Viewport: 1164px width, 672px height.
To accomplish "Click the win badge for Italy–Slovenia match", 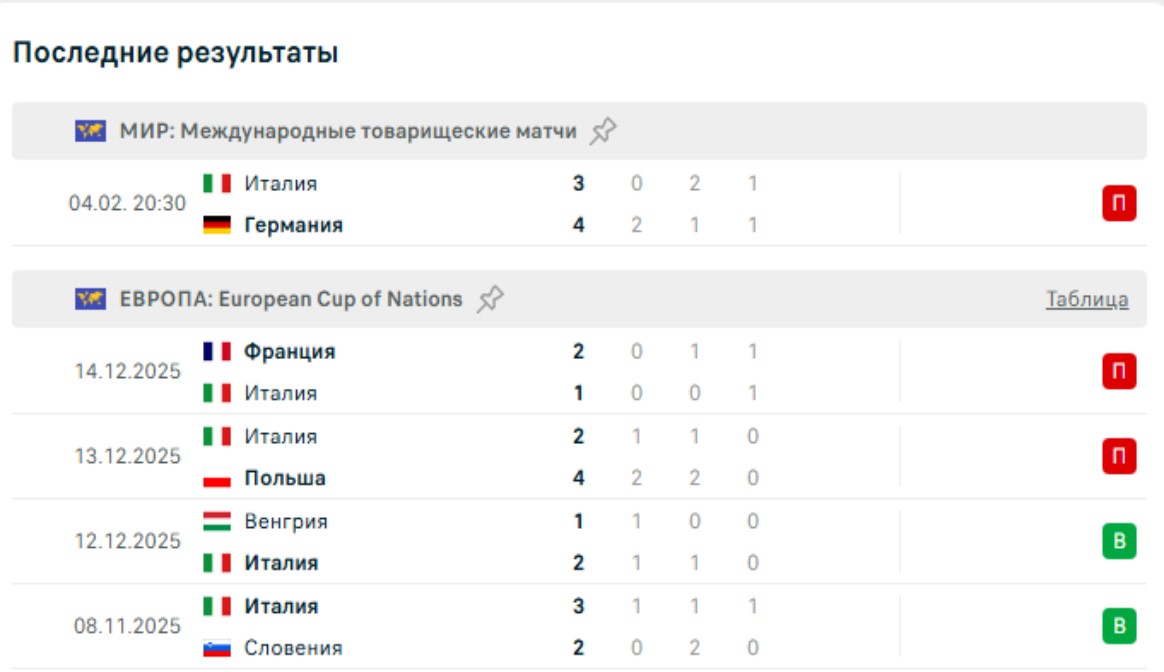I will [1119, 627].
